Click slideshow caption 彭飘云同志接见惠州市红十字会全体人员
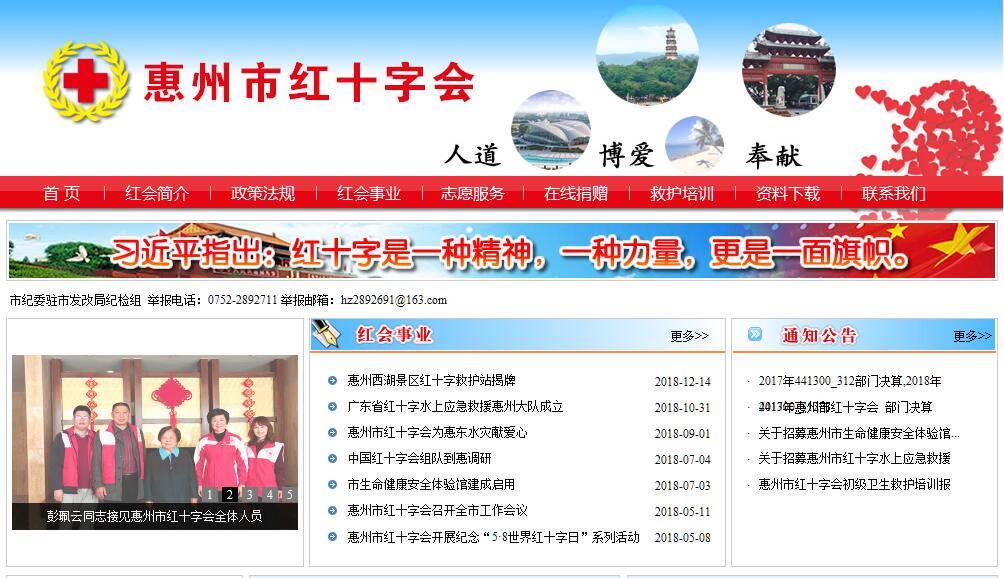 (x=154, y=516)
